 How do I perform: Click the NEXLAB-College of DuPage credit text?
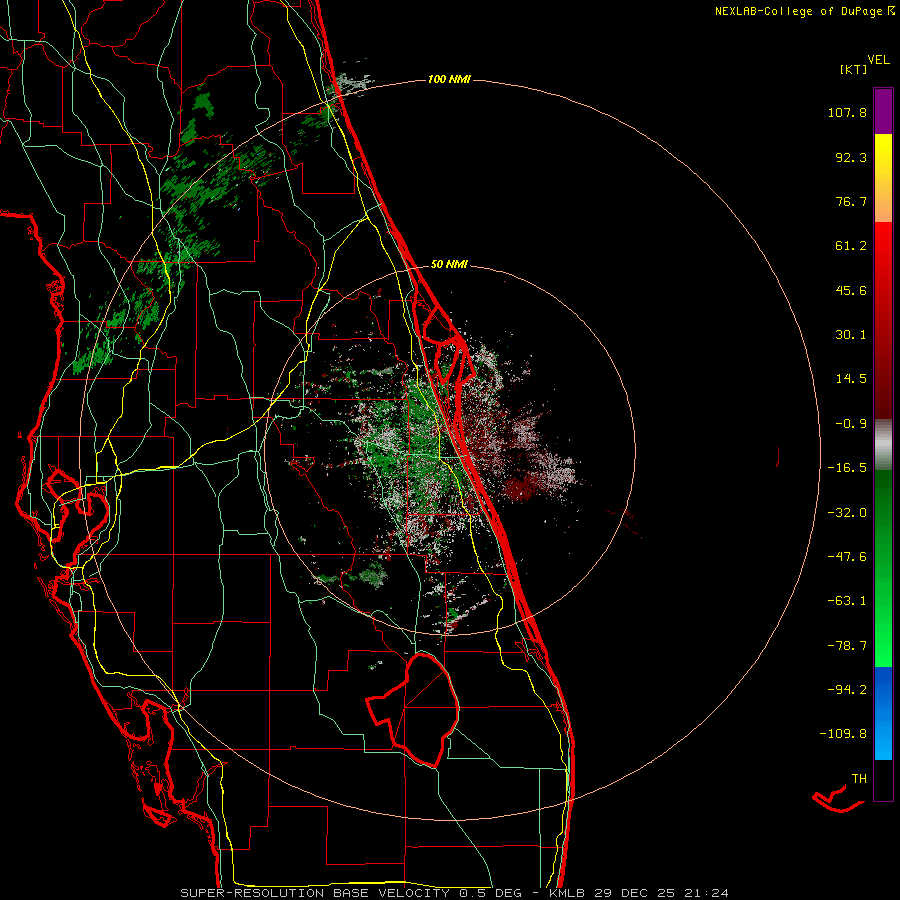point(804,11)
